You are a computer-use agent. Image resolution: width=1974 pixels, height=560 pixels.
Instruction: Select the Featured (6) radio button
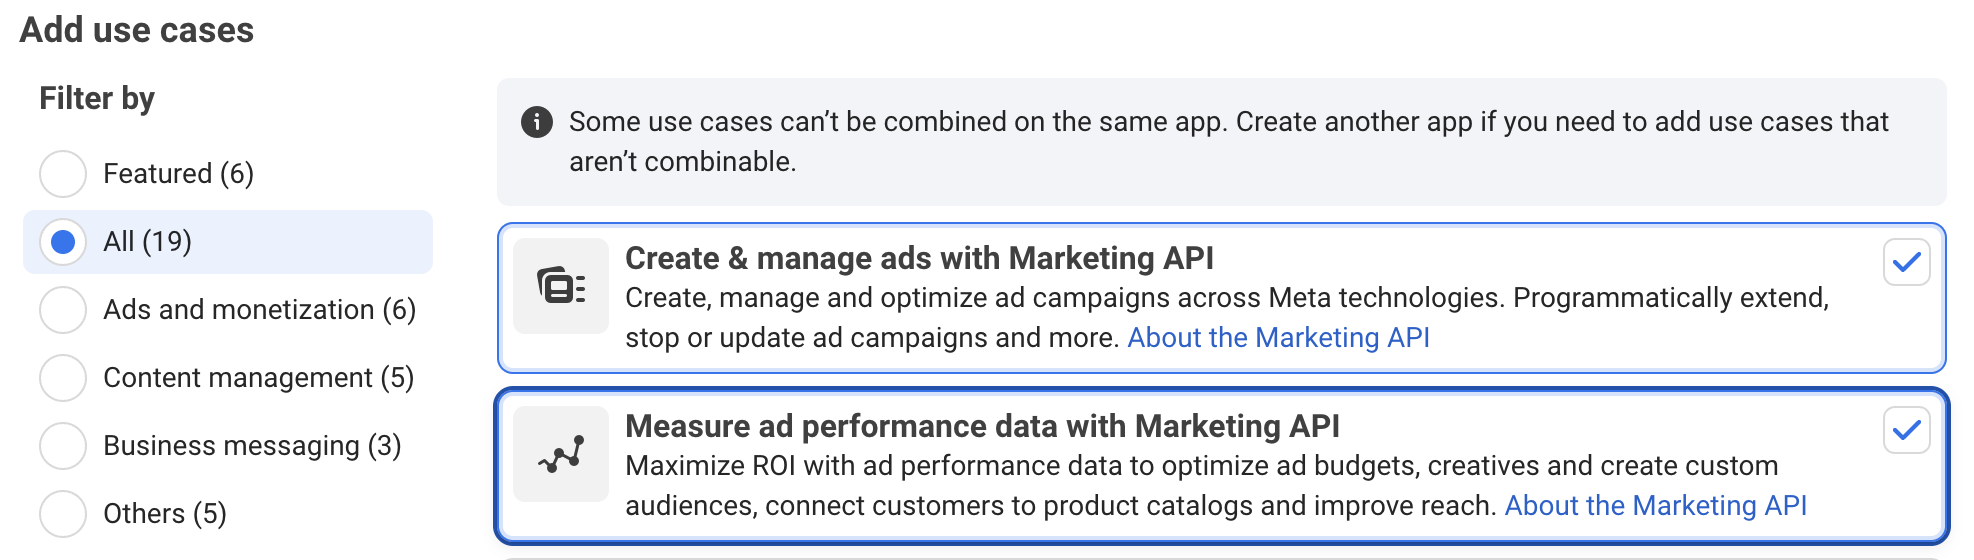point(63,174)
